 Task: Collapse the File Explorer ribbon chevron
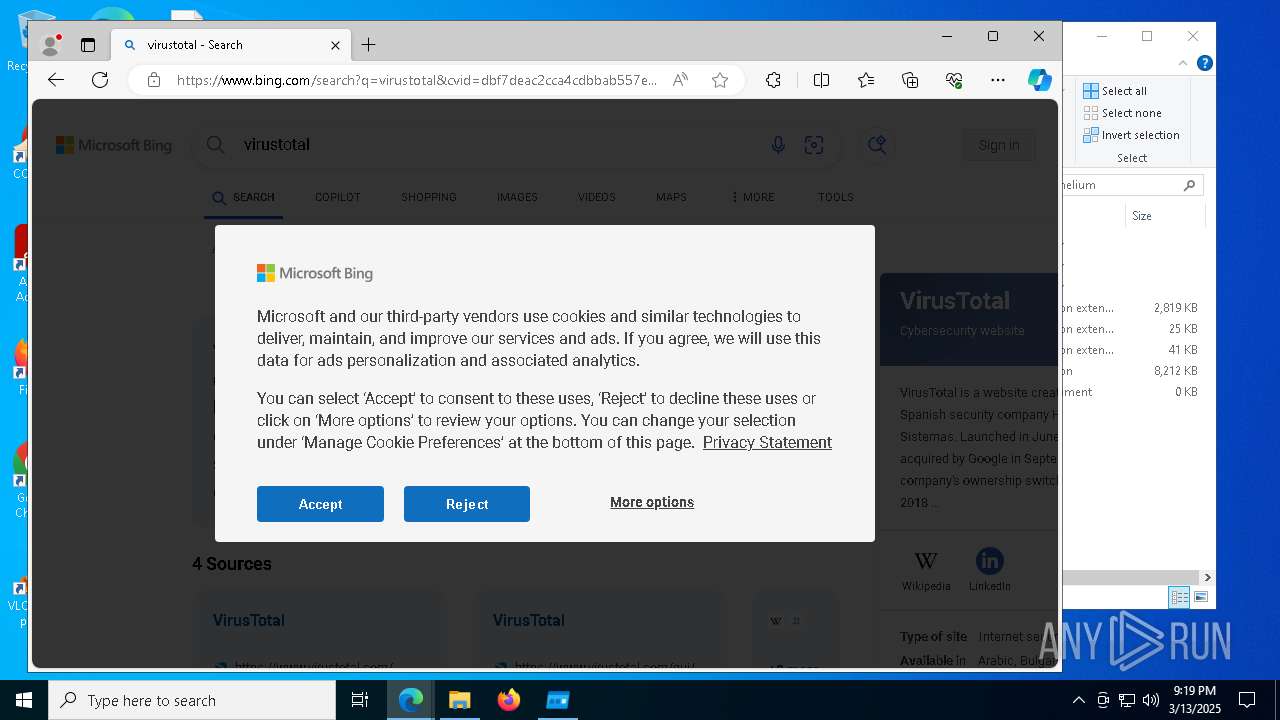(1183, 63)
